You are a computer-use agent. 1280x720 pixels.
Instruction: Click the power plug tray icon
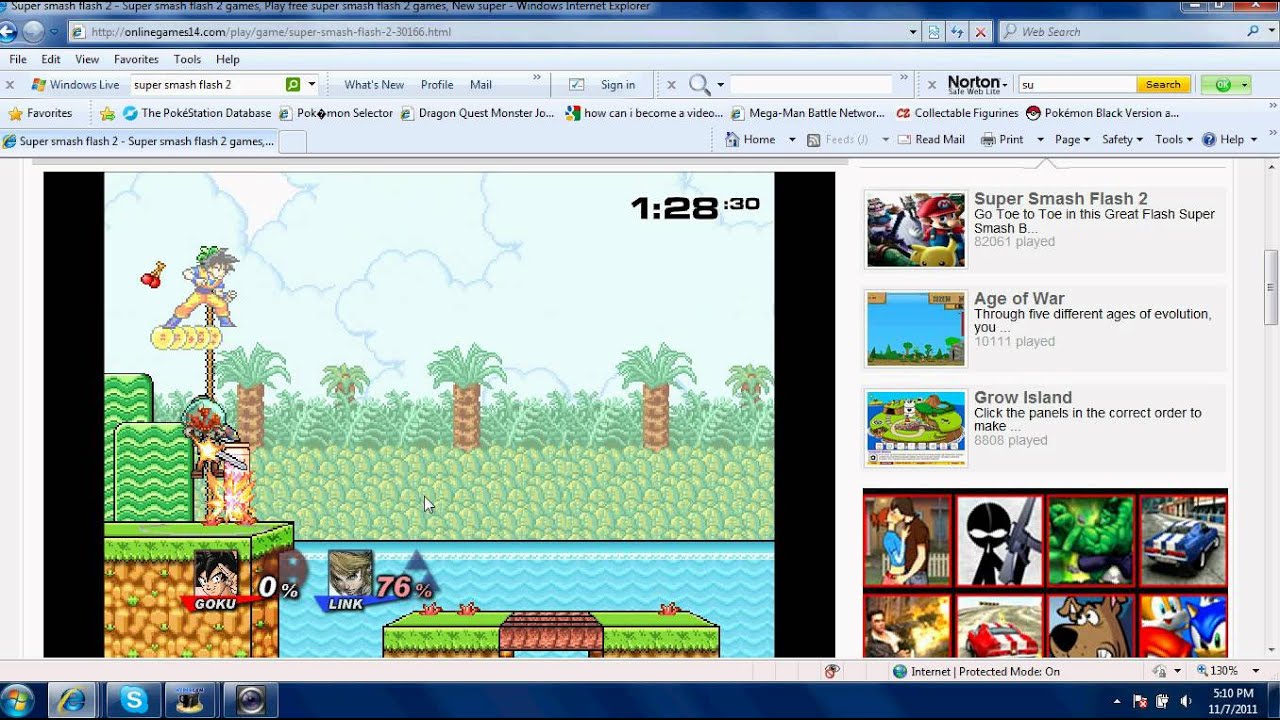[x=1163, y=701]
